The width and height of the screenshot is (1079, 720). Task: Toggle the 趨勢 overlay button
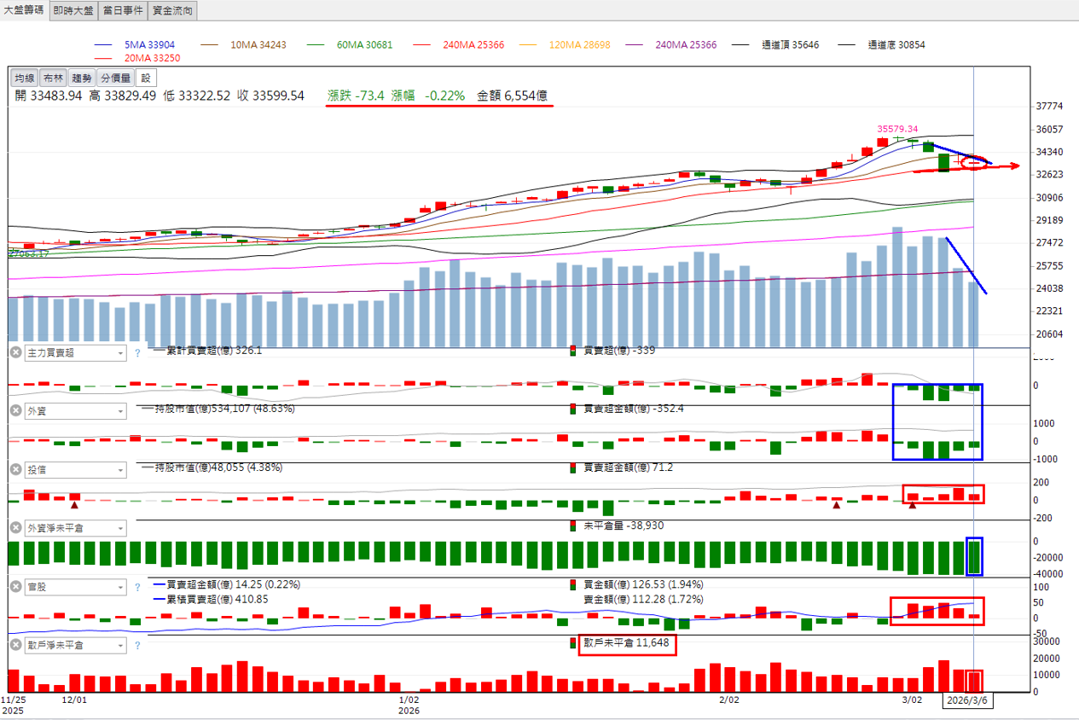pos(81,78)
